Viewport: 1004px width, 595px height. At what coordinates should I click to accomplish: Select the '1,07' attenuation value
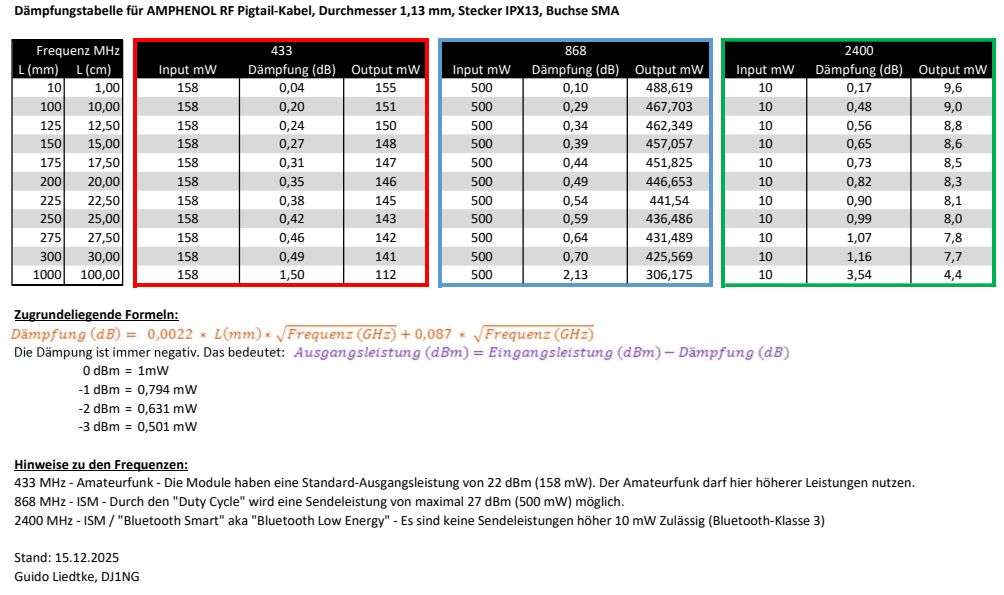pos(859,238)
